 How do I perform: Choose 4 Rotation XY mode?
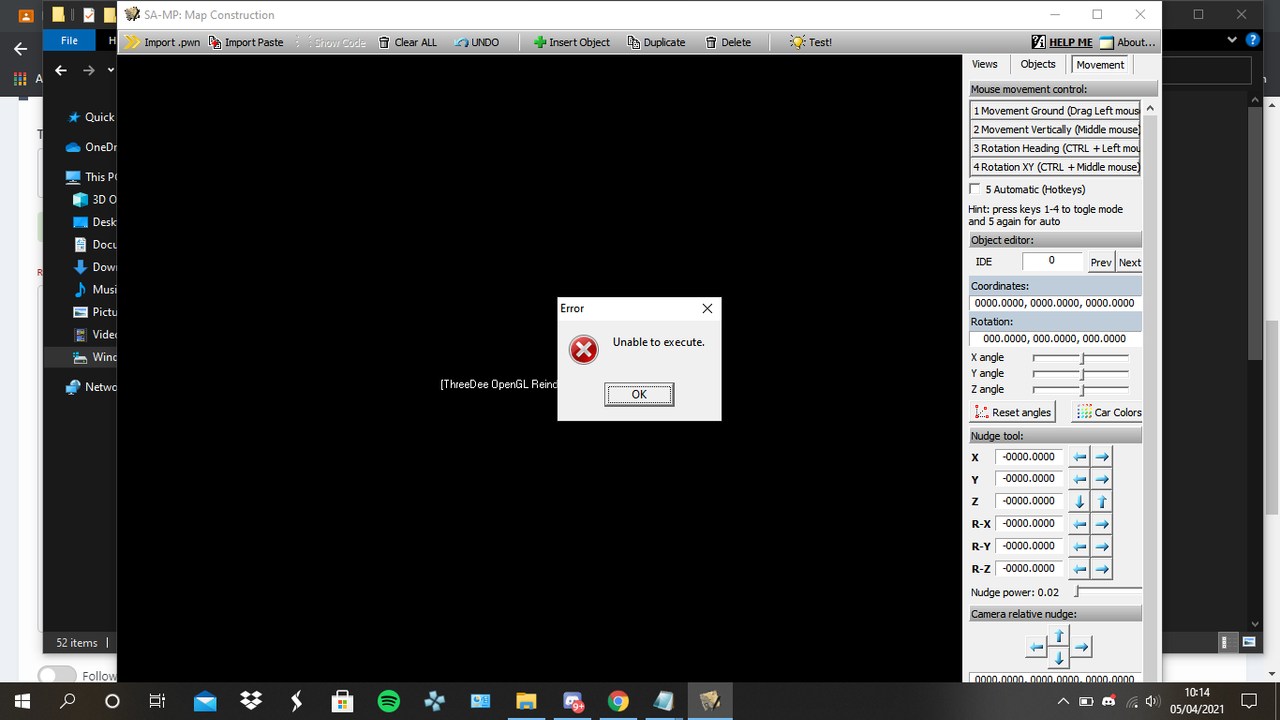point(1055,167)
